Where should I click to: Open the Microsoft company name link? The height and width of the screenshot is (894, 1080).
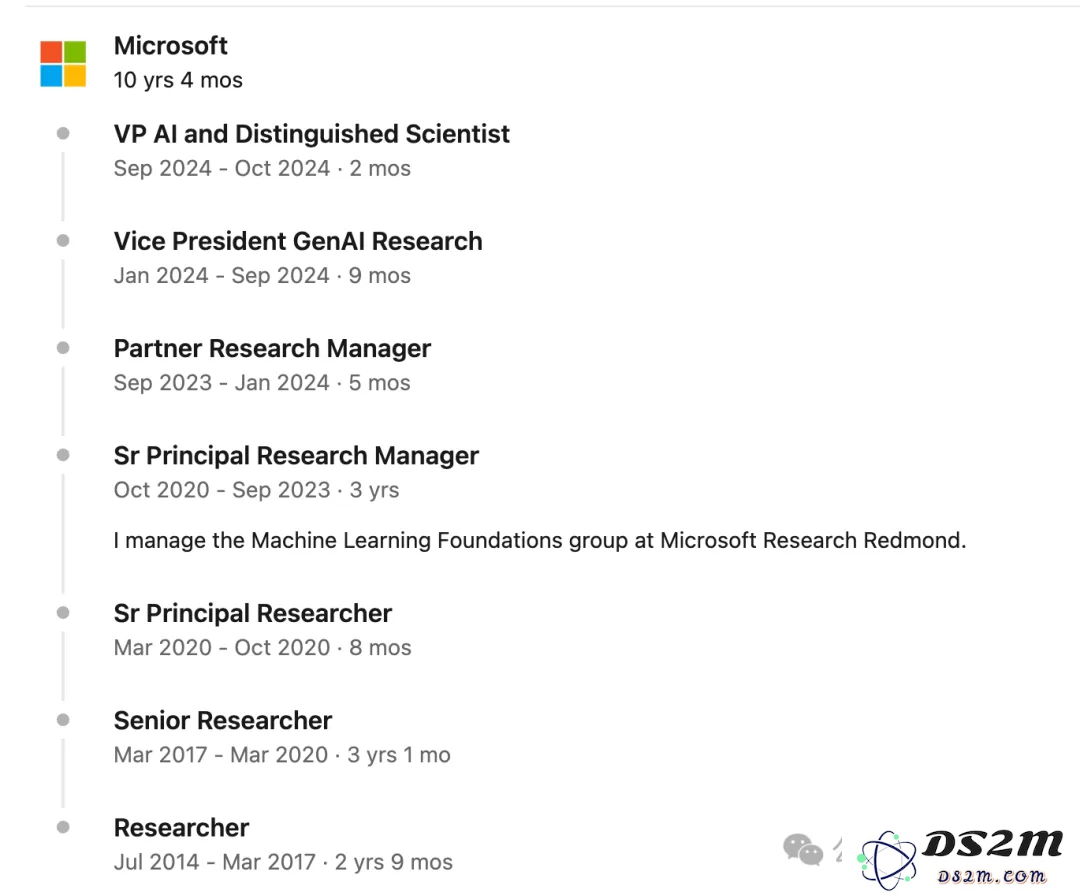[x=170, y=45]
